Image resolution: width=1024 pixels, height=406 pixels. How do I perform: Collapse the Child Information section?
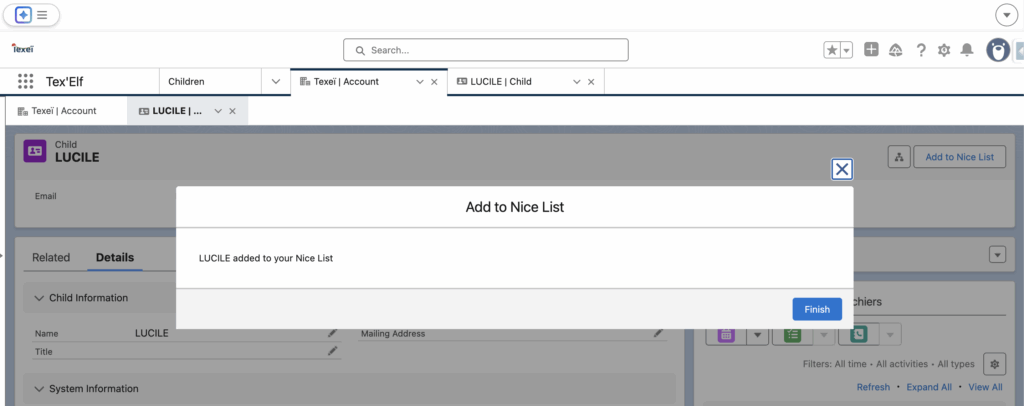pyautogui.click(x=40, y=298)
